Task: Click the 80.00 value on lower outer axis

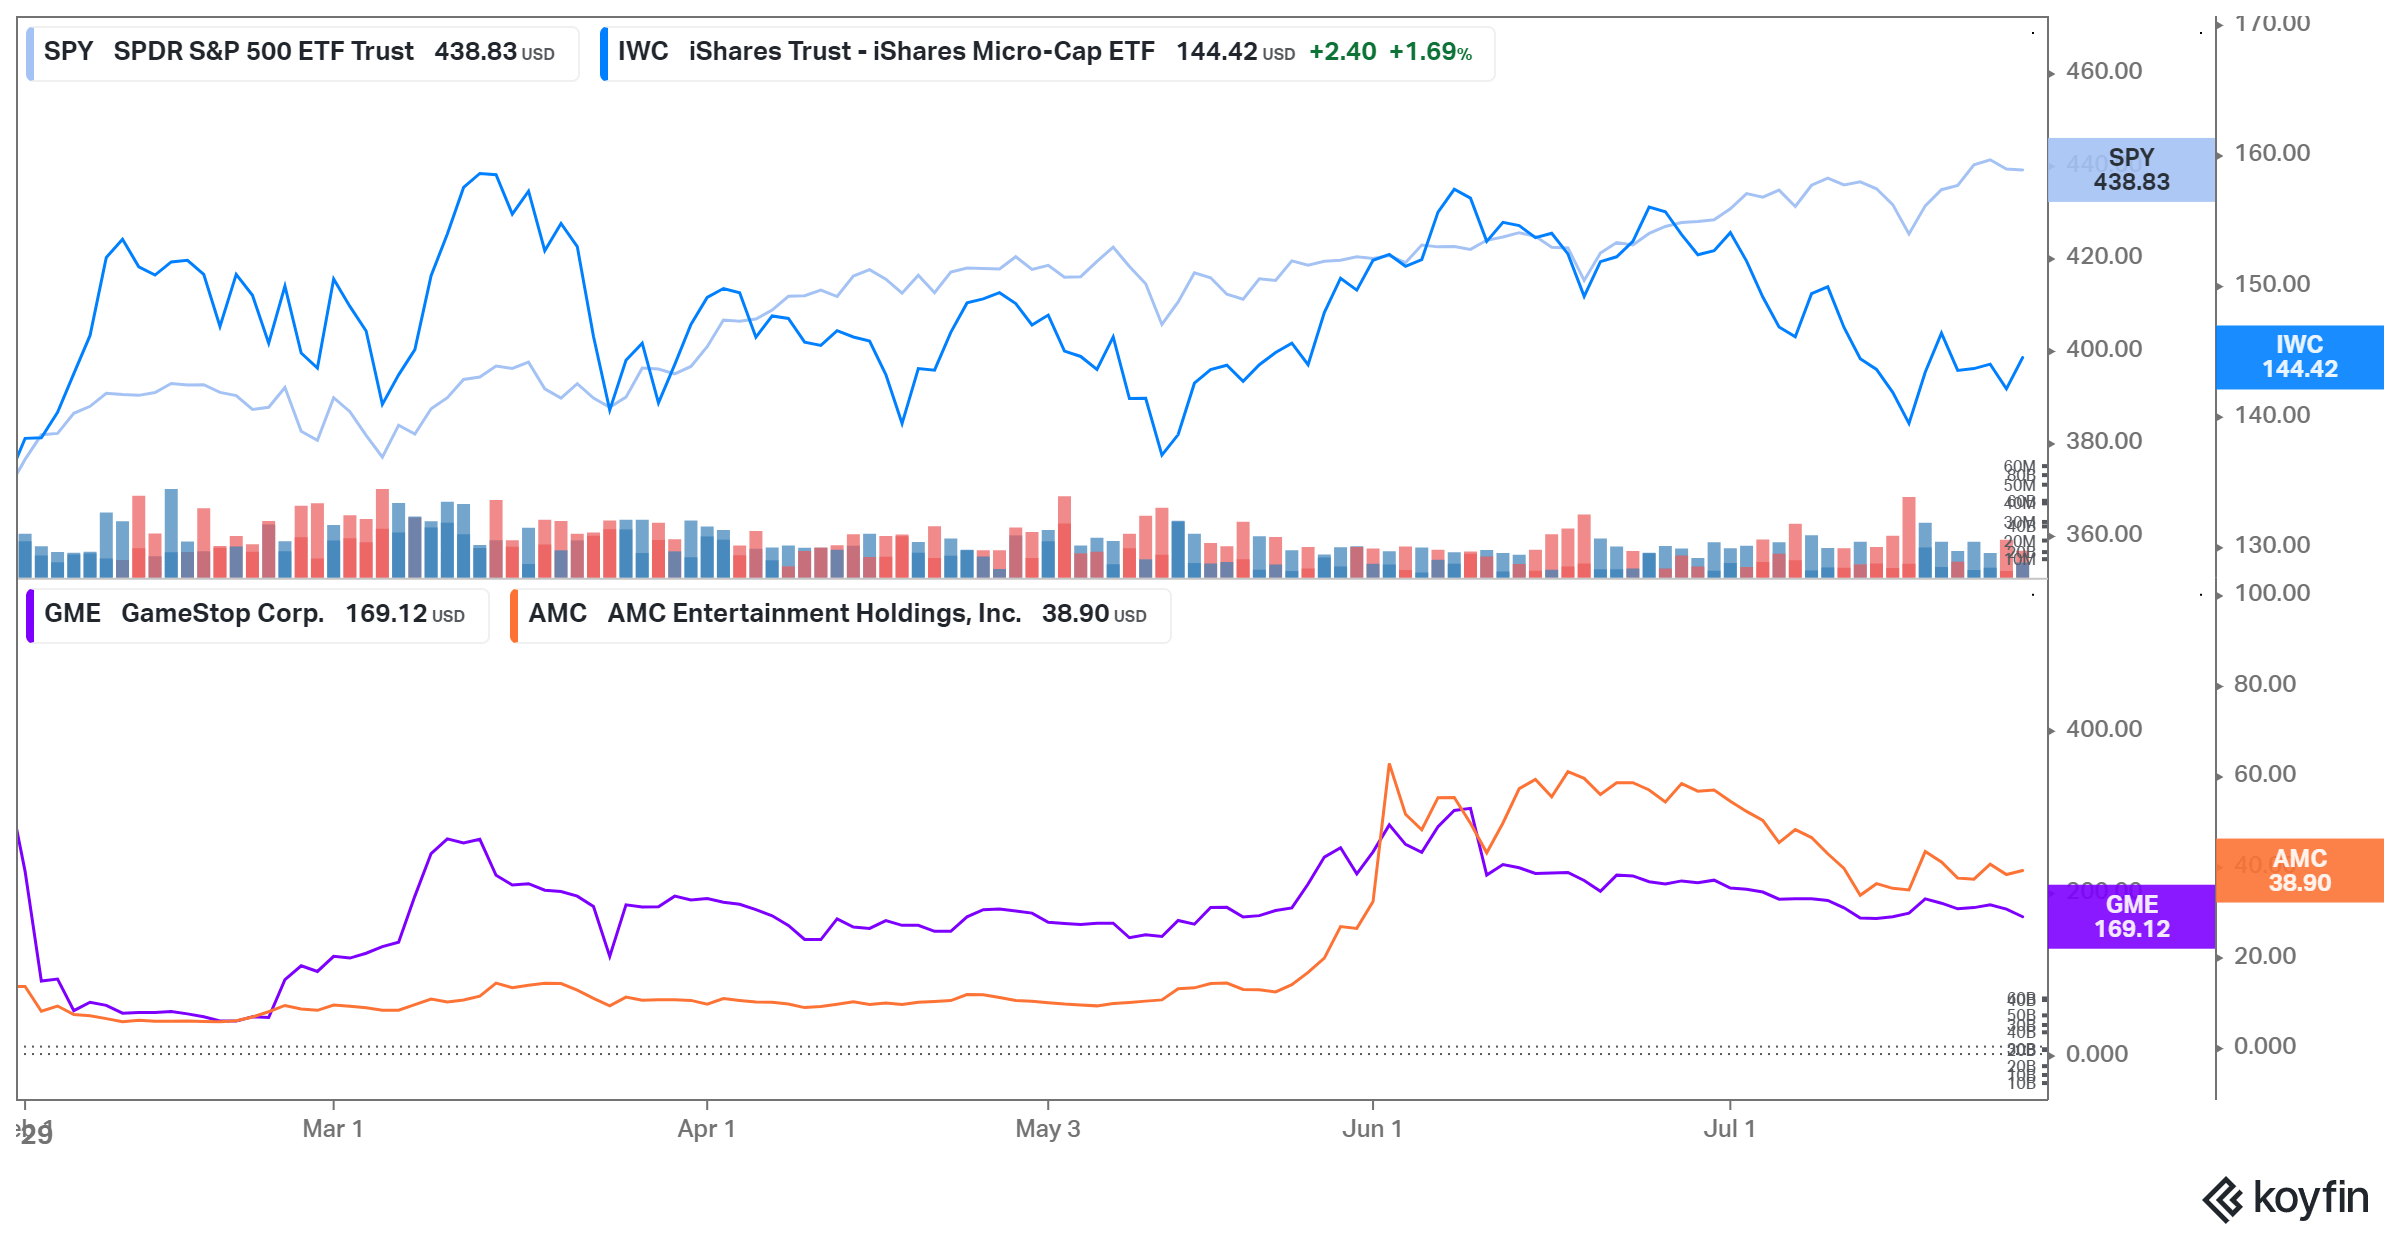Action: pos(2265,684)
